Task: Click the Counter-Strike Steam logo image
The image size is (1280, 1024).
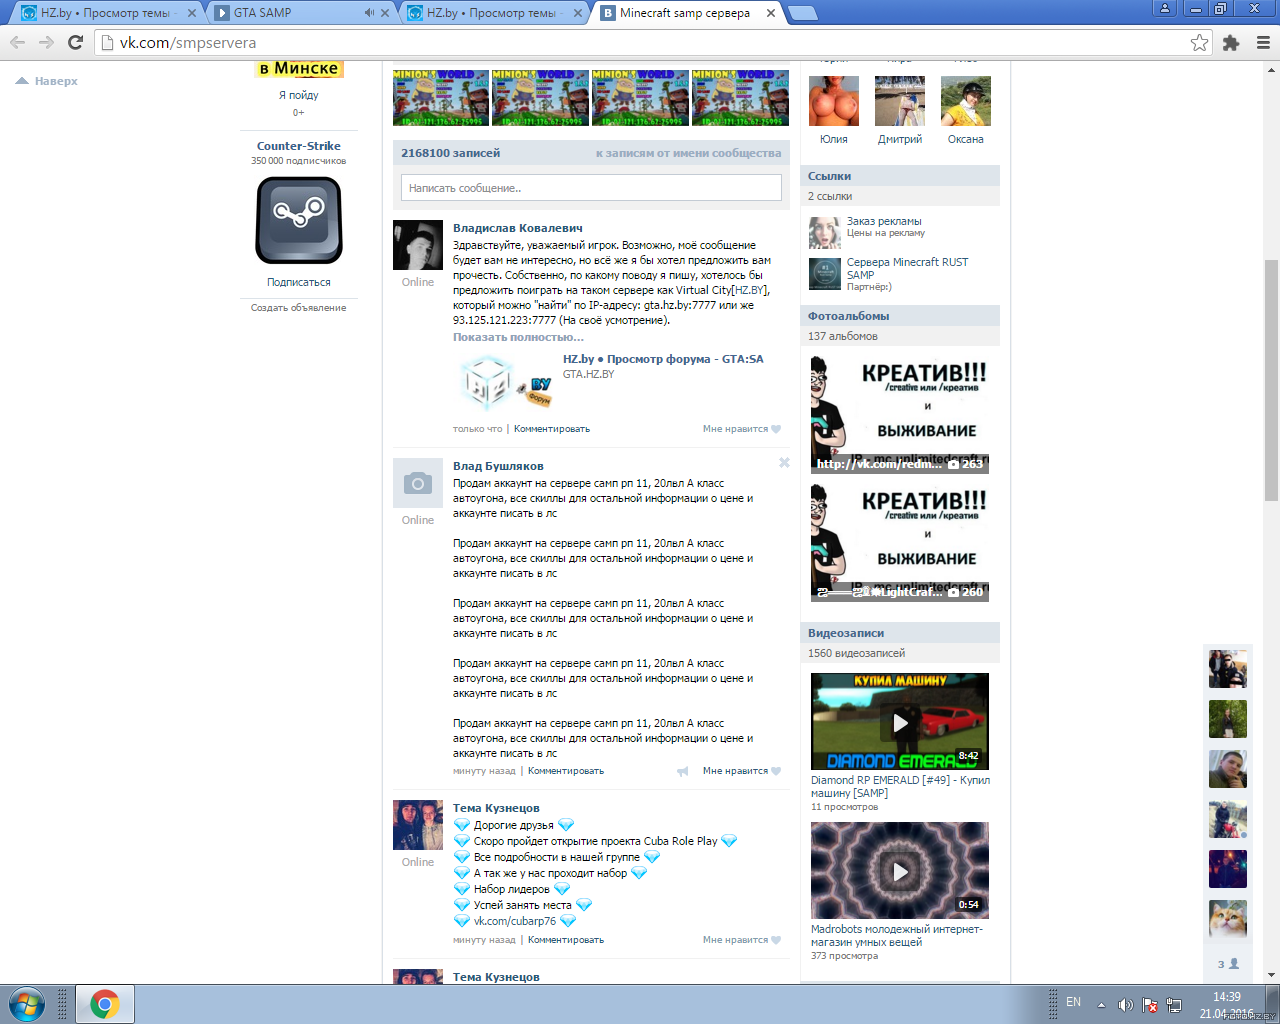Action: (x=299, y=220)
